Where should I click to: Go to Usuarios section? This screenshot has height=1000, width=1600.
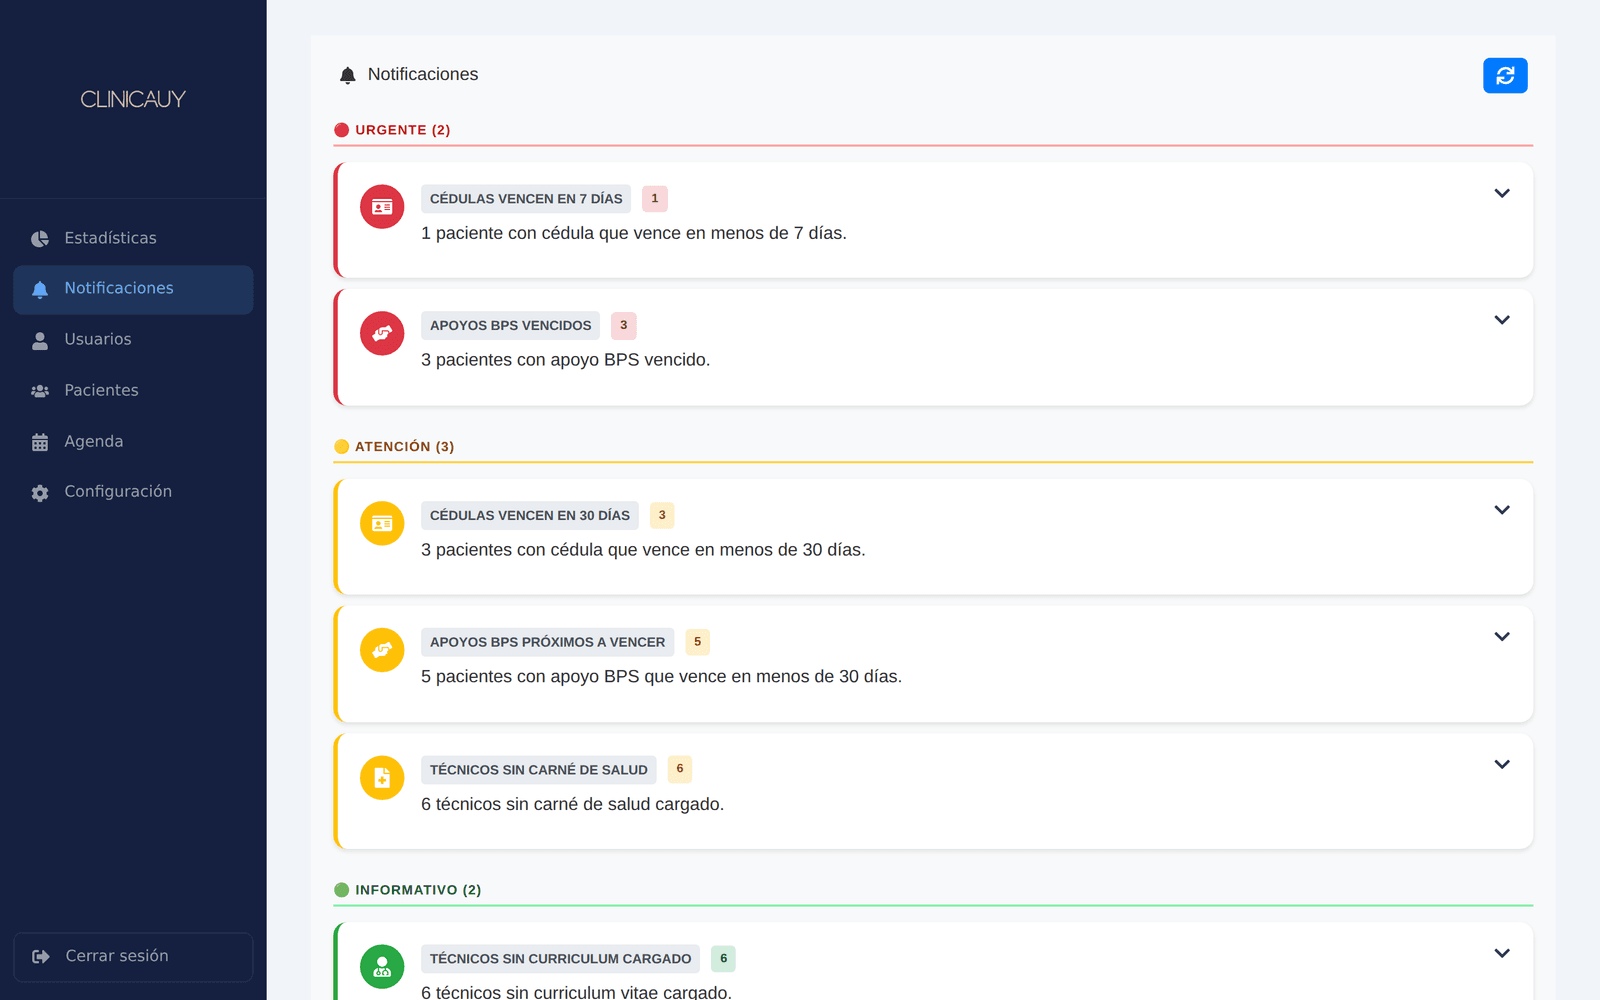pyautogui.click(x=133, y=340)
